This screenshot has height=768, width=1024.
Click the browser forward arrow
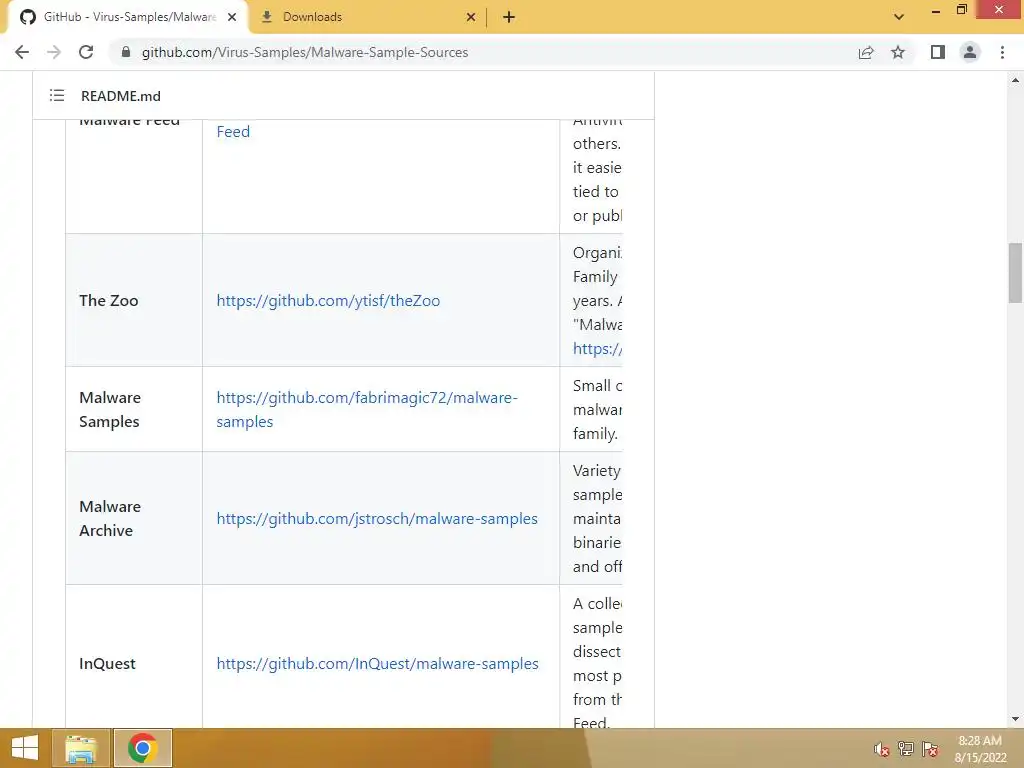click(54, 52)
